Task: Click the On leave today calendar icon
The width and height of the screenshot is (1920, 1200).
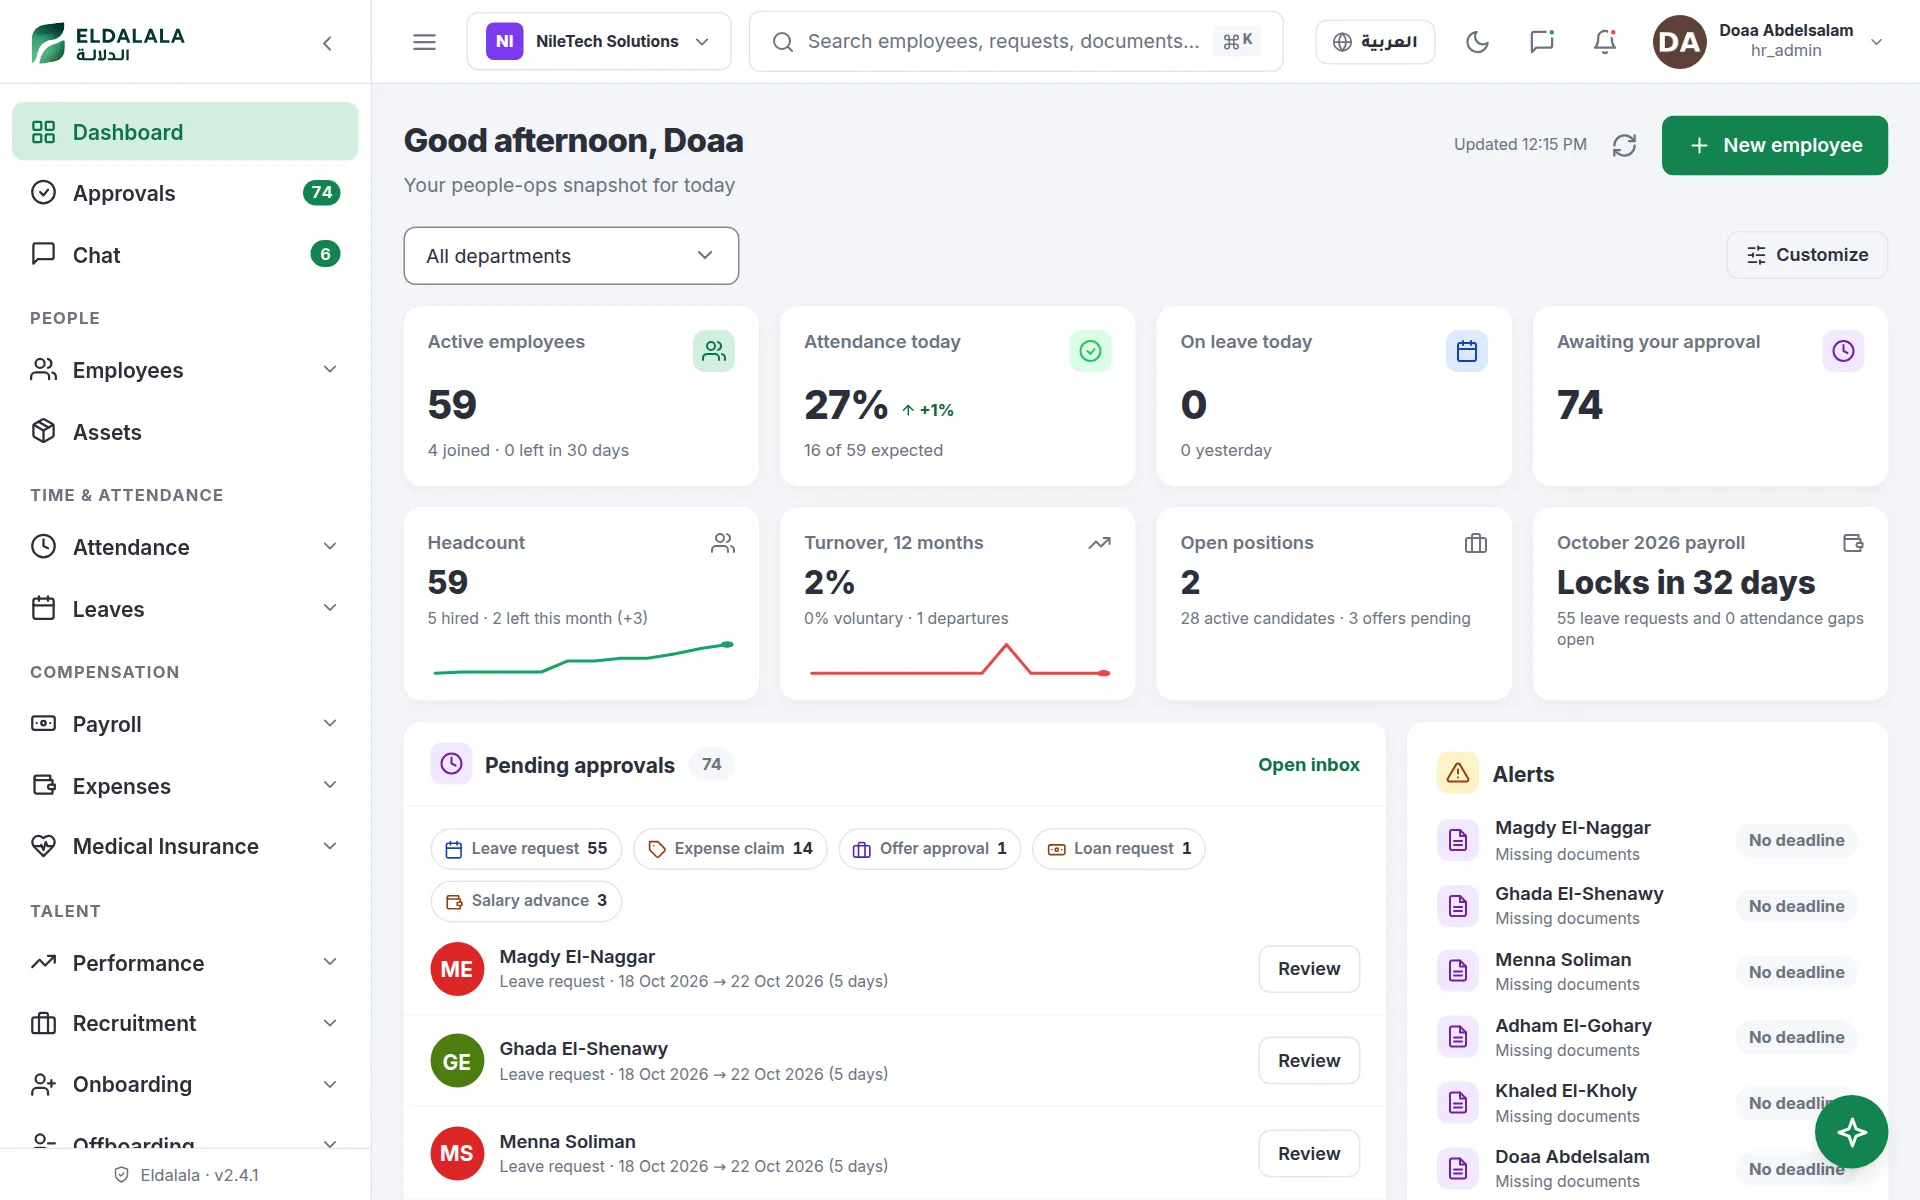Action: pos(1467,351)
